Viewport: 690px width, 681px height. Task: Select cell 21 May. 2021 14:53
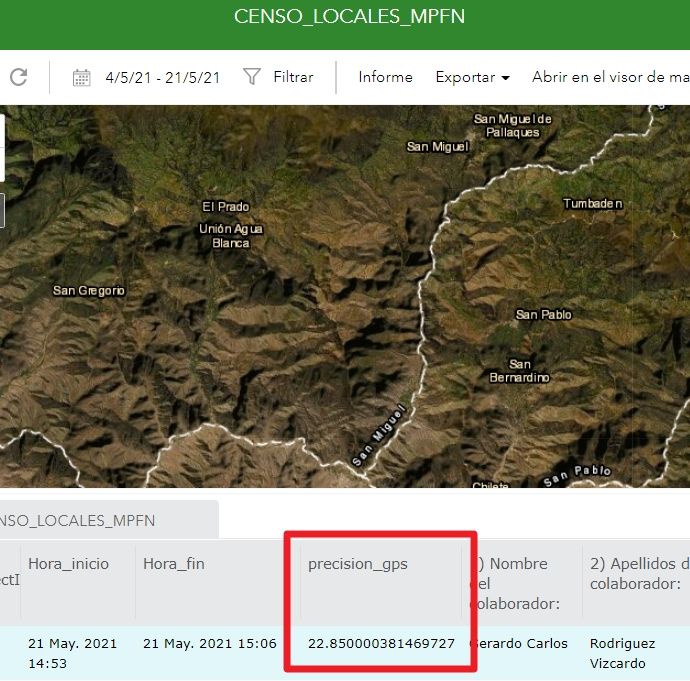click(73, 653)
